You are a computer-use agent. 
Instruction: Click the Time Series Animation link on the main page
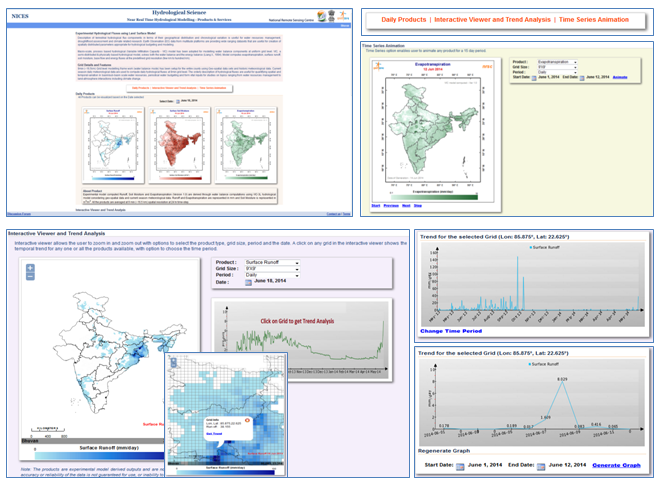click(x=213, y=88)
